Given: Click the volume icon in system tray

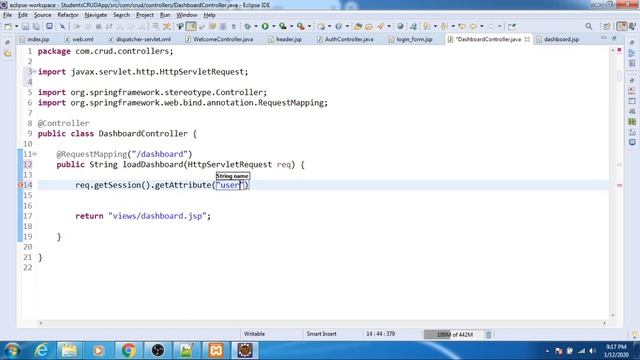Looking at the screenshot, I should click(592, 351).
